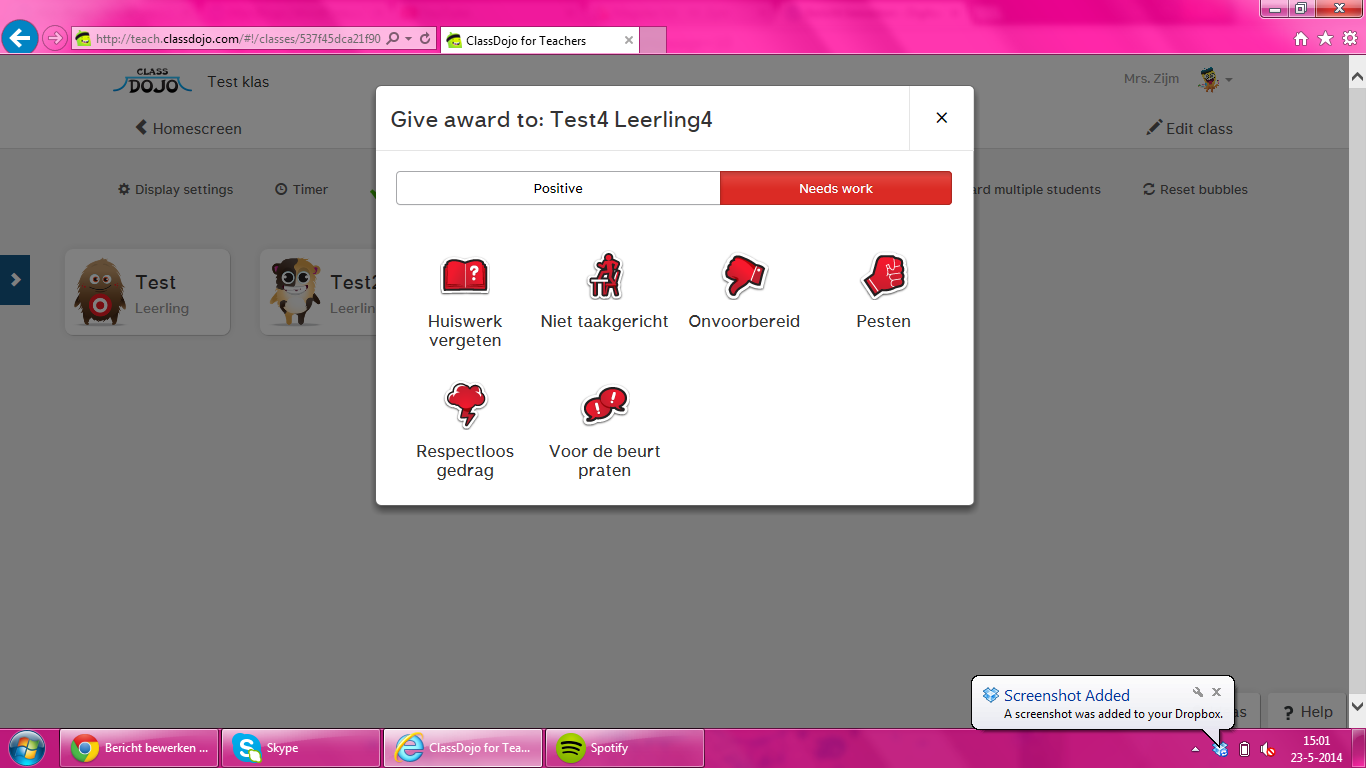This screenshot has width=1366, height=768.
Task: Choose the Niet taakgericht desk icon
Action: [604, 276]
